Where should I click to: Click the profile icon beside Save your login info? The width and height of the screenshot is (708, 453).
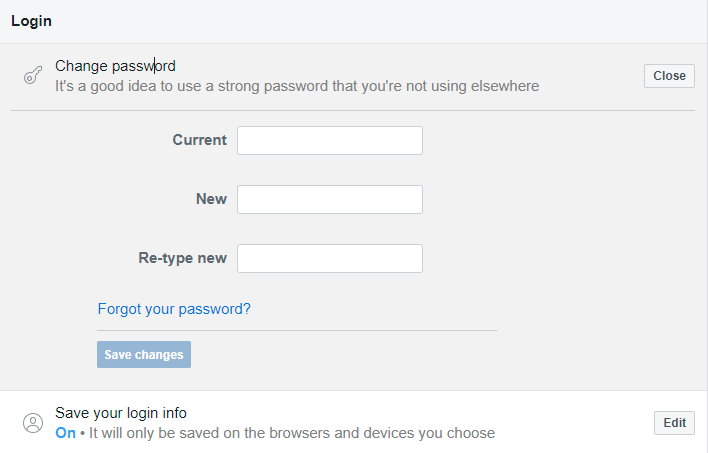[33, 423]
